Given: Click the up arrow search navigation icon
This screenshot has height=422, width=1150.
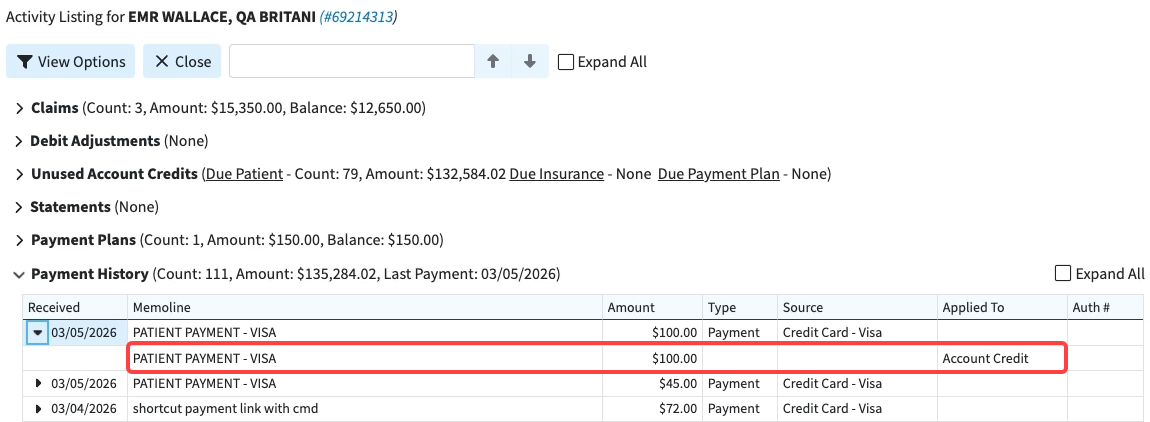Looking at the screenshot, I should coord(493,61).
